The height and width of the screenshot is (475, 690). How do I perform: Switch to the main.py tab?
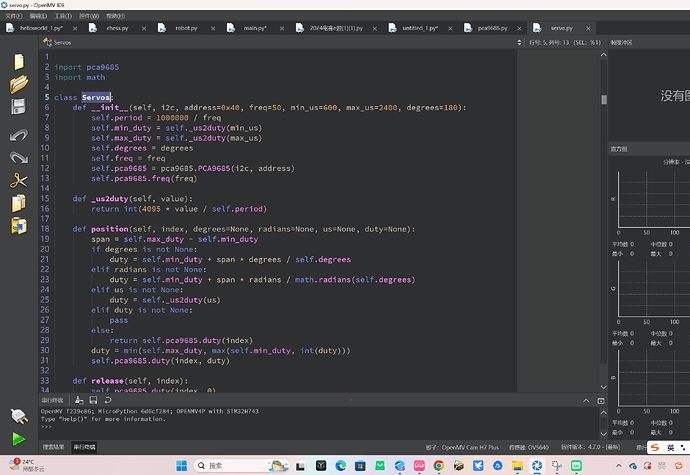pyautogui.click(x=255, y=28)
